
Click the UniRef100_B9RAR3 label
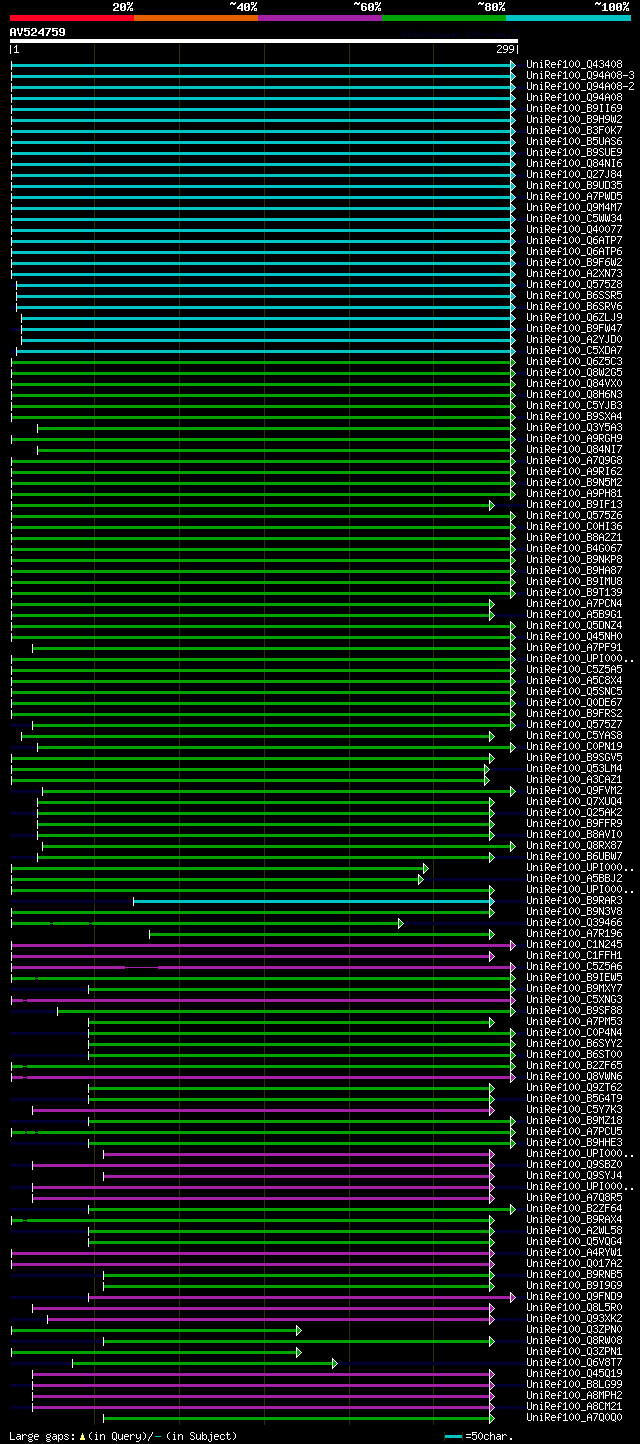574,900
